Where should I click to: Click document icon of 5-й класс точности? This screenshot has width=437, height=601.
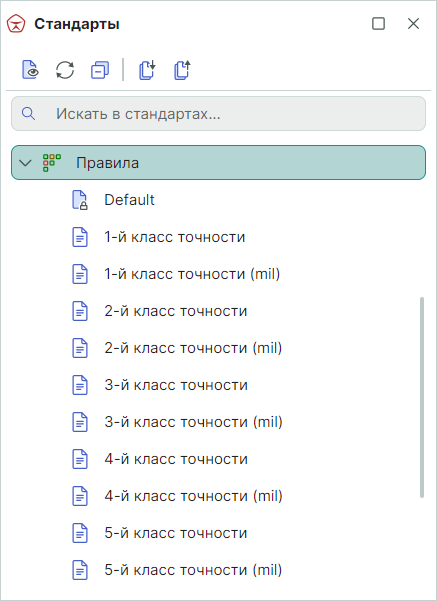(x=80, y=533)
